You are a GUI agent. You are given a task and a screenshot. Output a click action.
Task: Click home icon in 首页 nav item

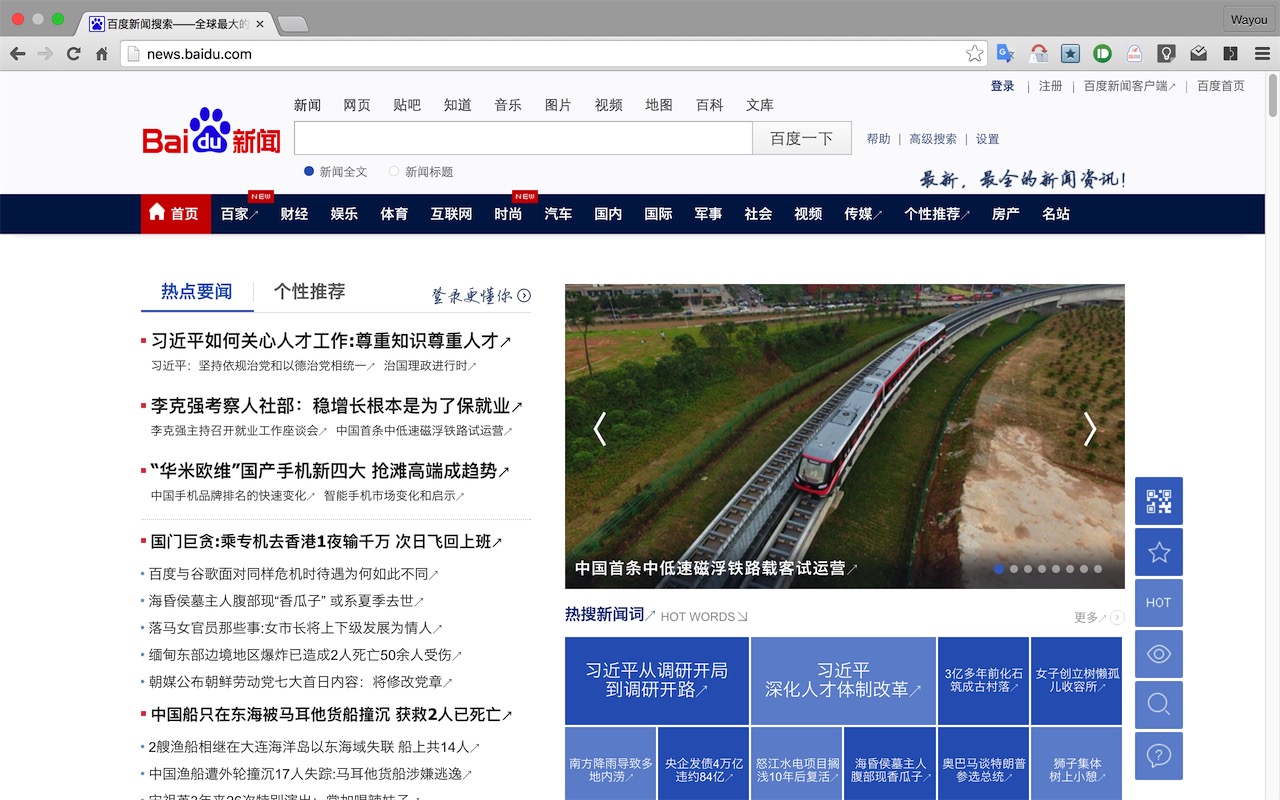[x=157, y=212]
